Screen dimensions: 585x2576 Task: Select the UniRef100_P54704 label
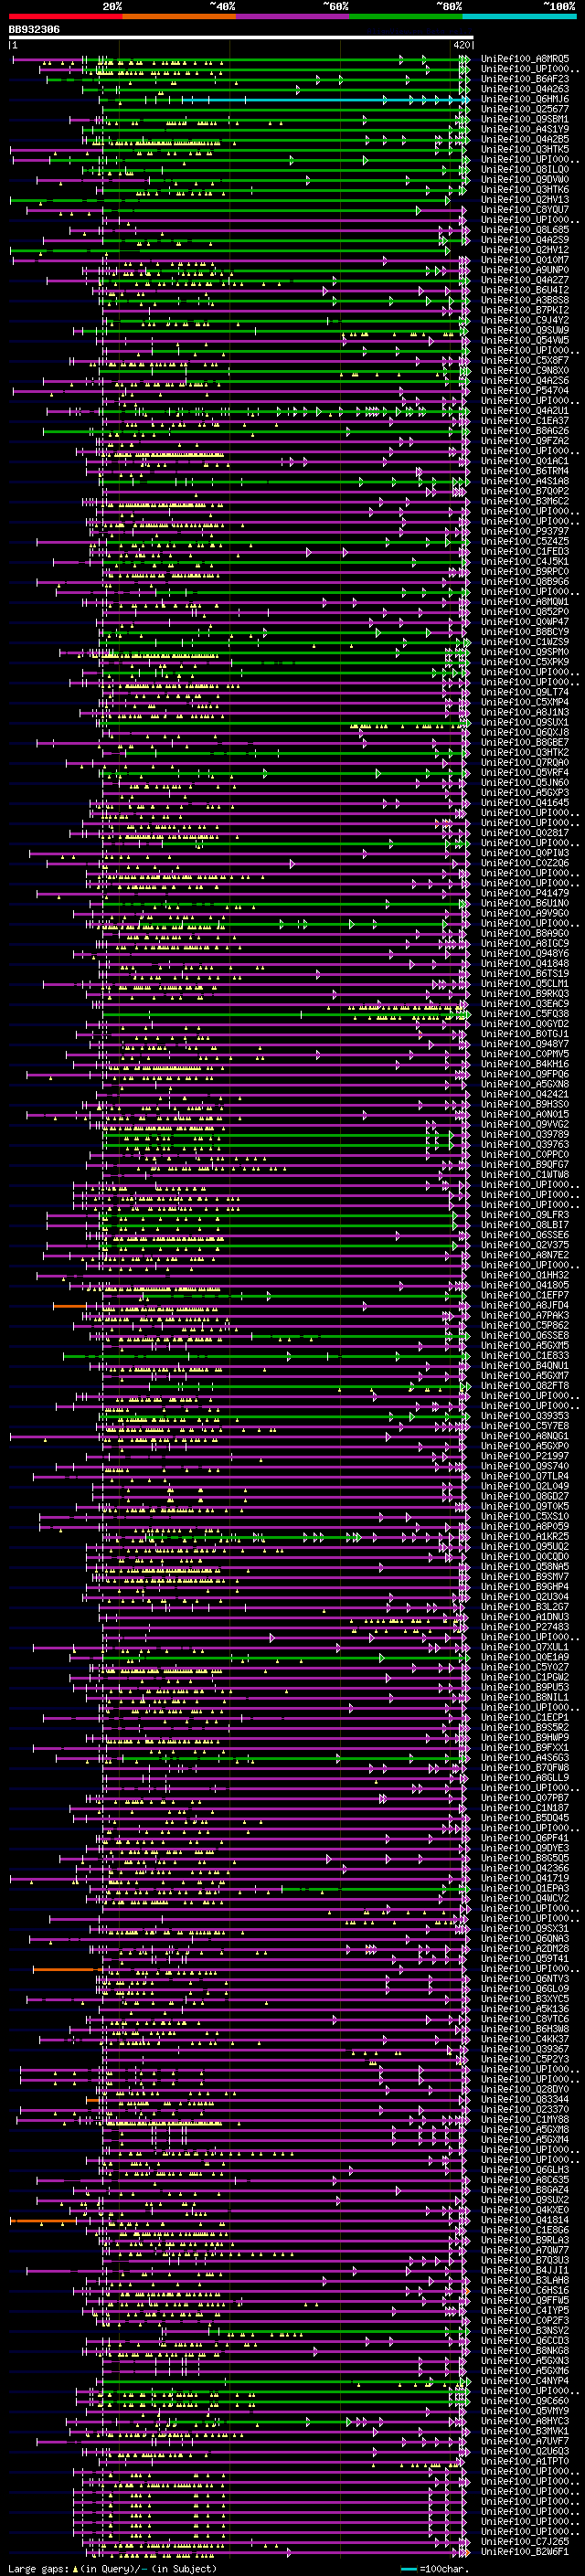(525, 391)
